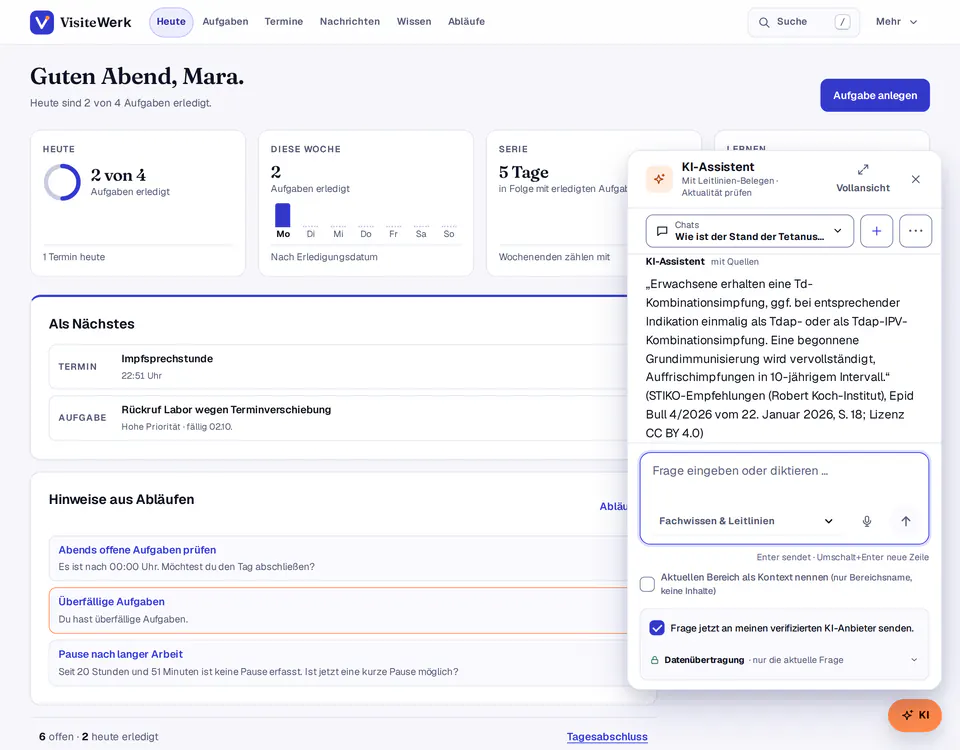Screen dimensions: 960x750
Task: Click the lock icon beside Datenübertragung
Action: coord(654,660)
